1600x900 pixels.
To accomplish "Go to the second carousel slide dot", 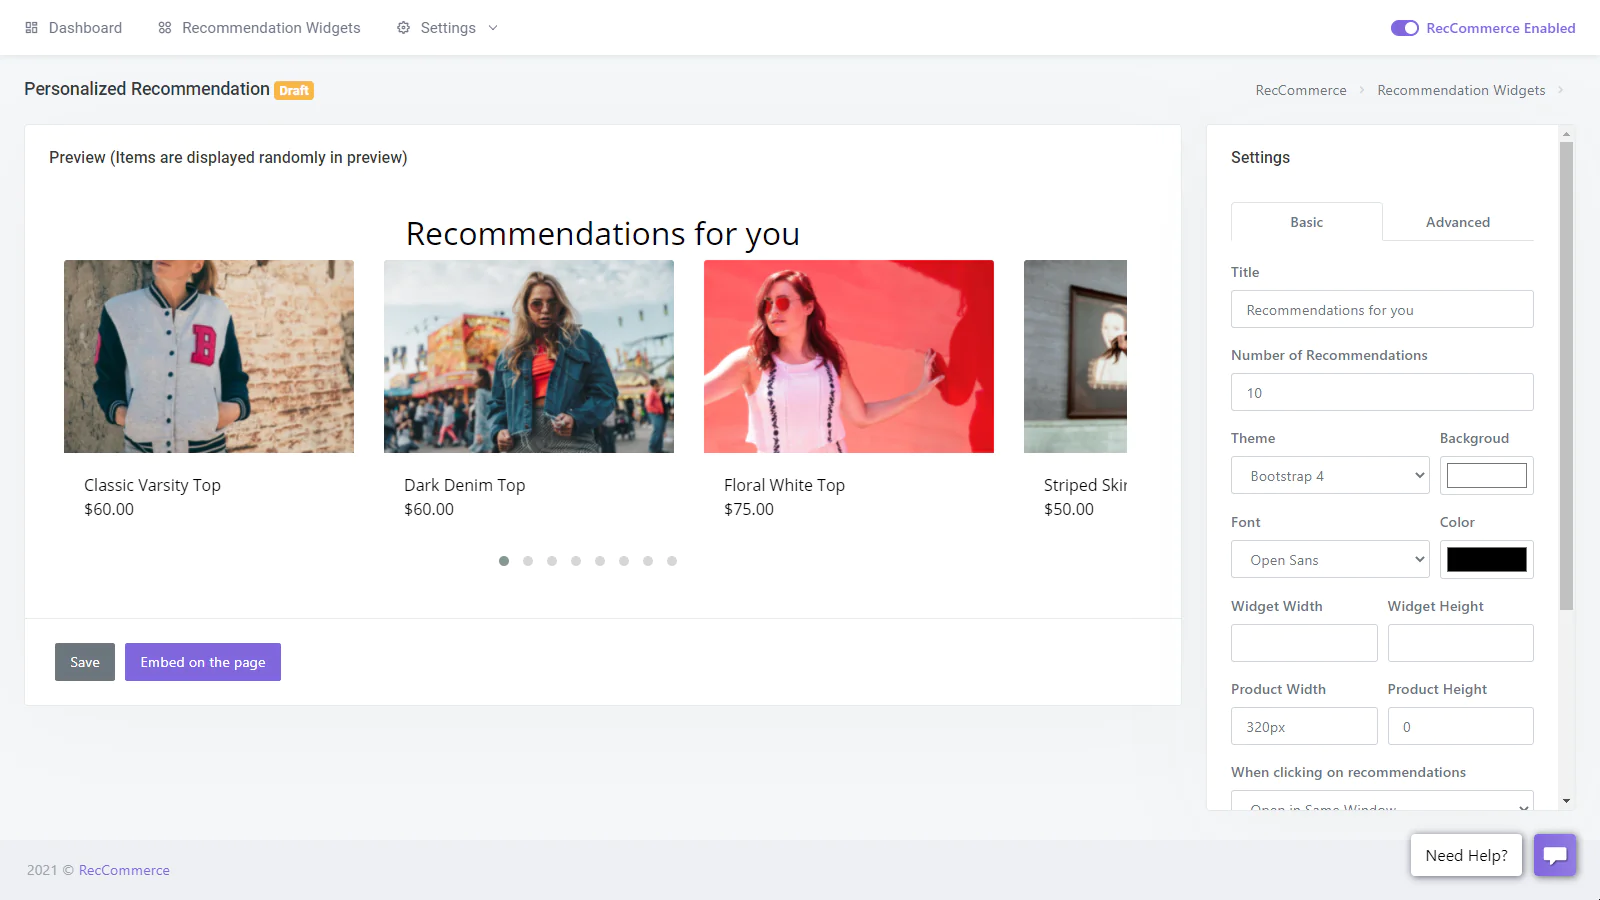I will click(x=528, y=561).
